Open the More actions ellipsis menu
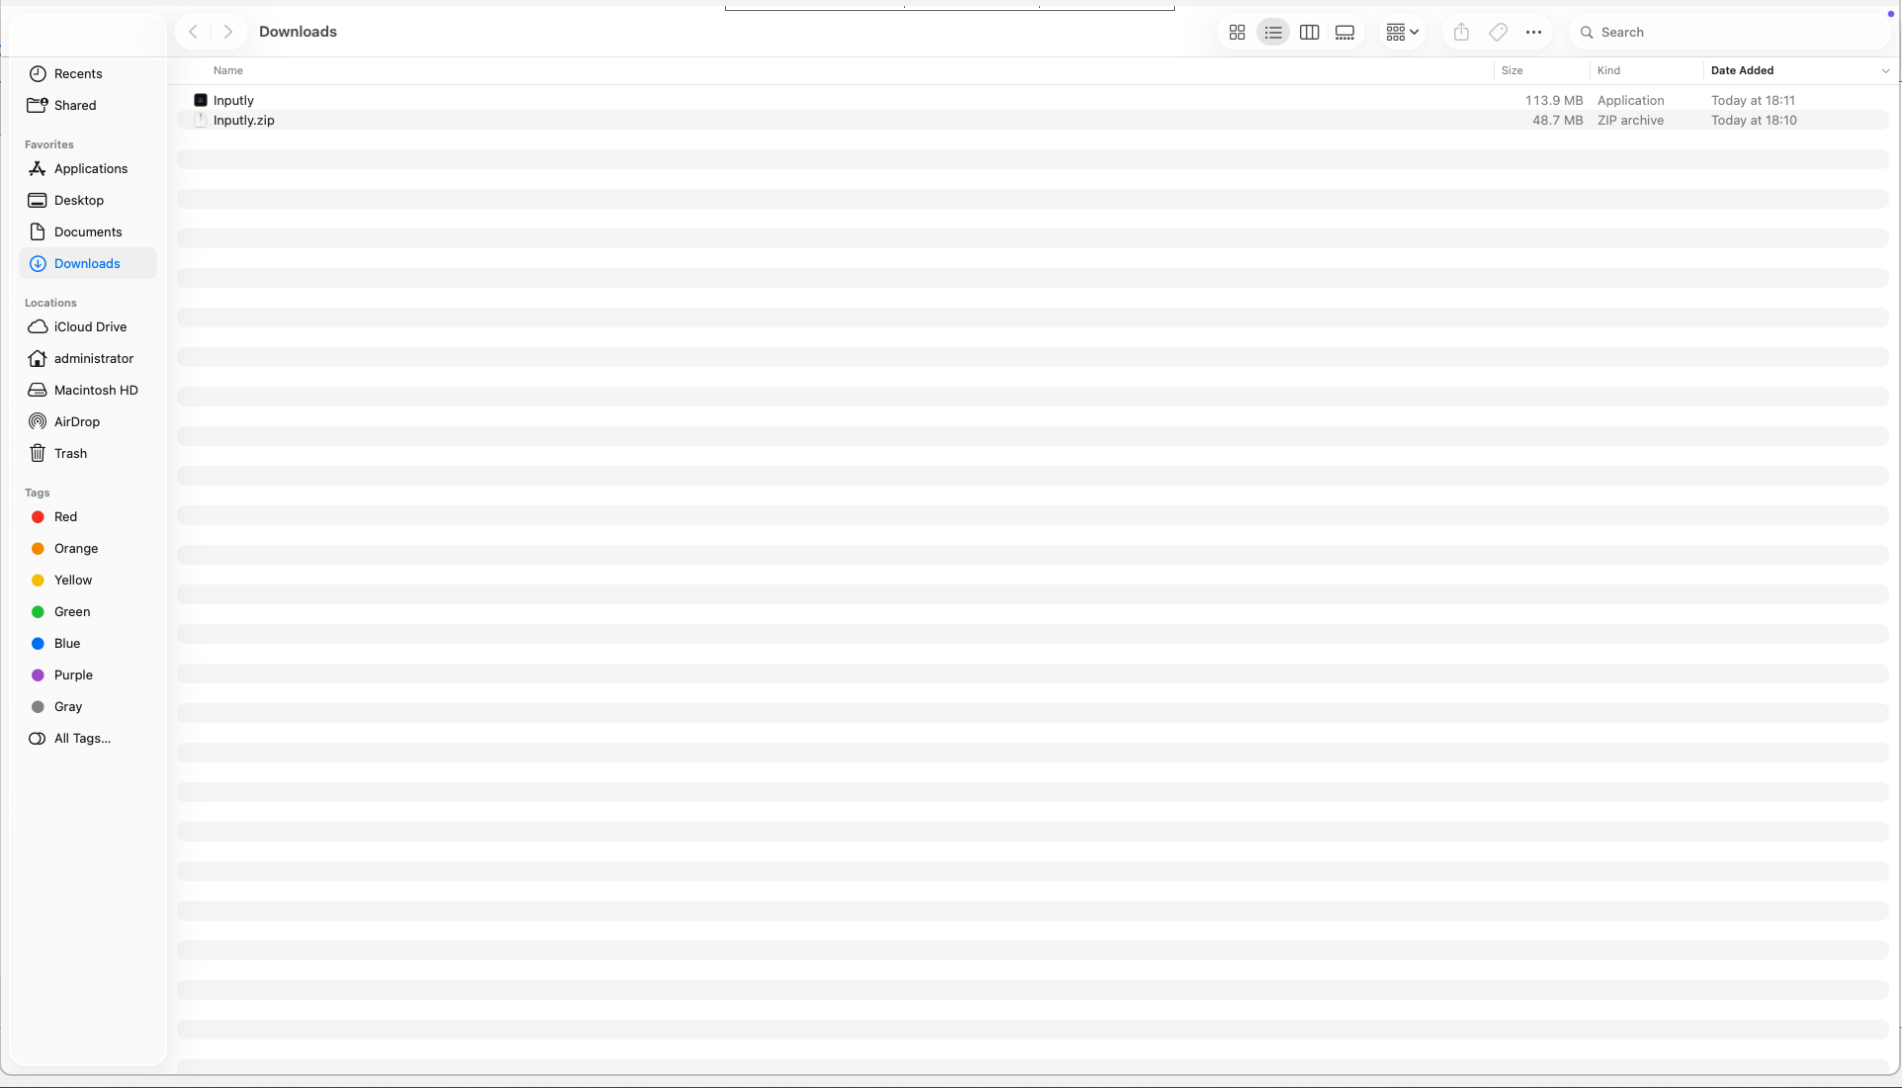1902x1088 pixels. 1534,32
